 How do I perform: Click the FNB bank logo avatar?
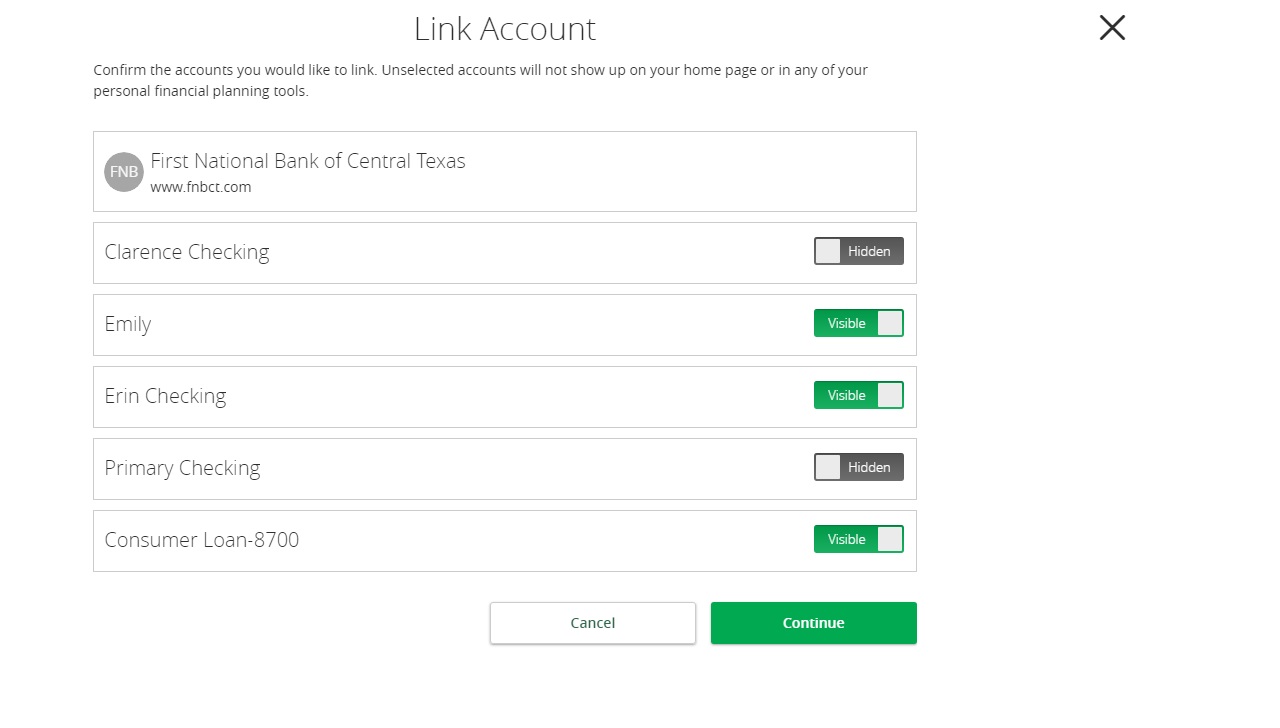pos(124,172)
